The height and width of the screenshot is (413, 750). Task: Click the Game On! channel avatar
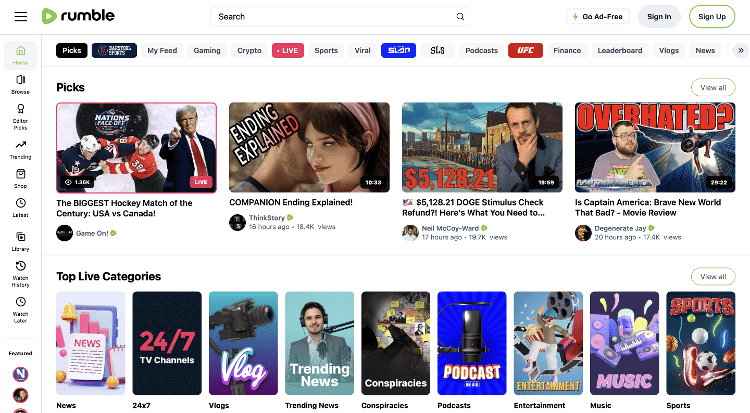(x=65, y=233)
